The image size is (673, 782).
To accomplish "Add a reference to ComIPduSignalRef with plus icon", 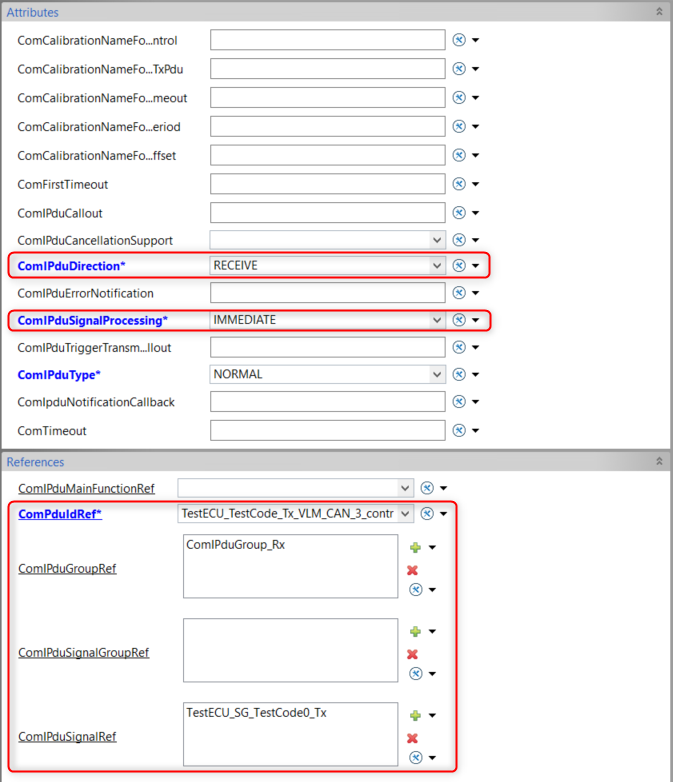I will 415,716.
